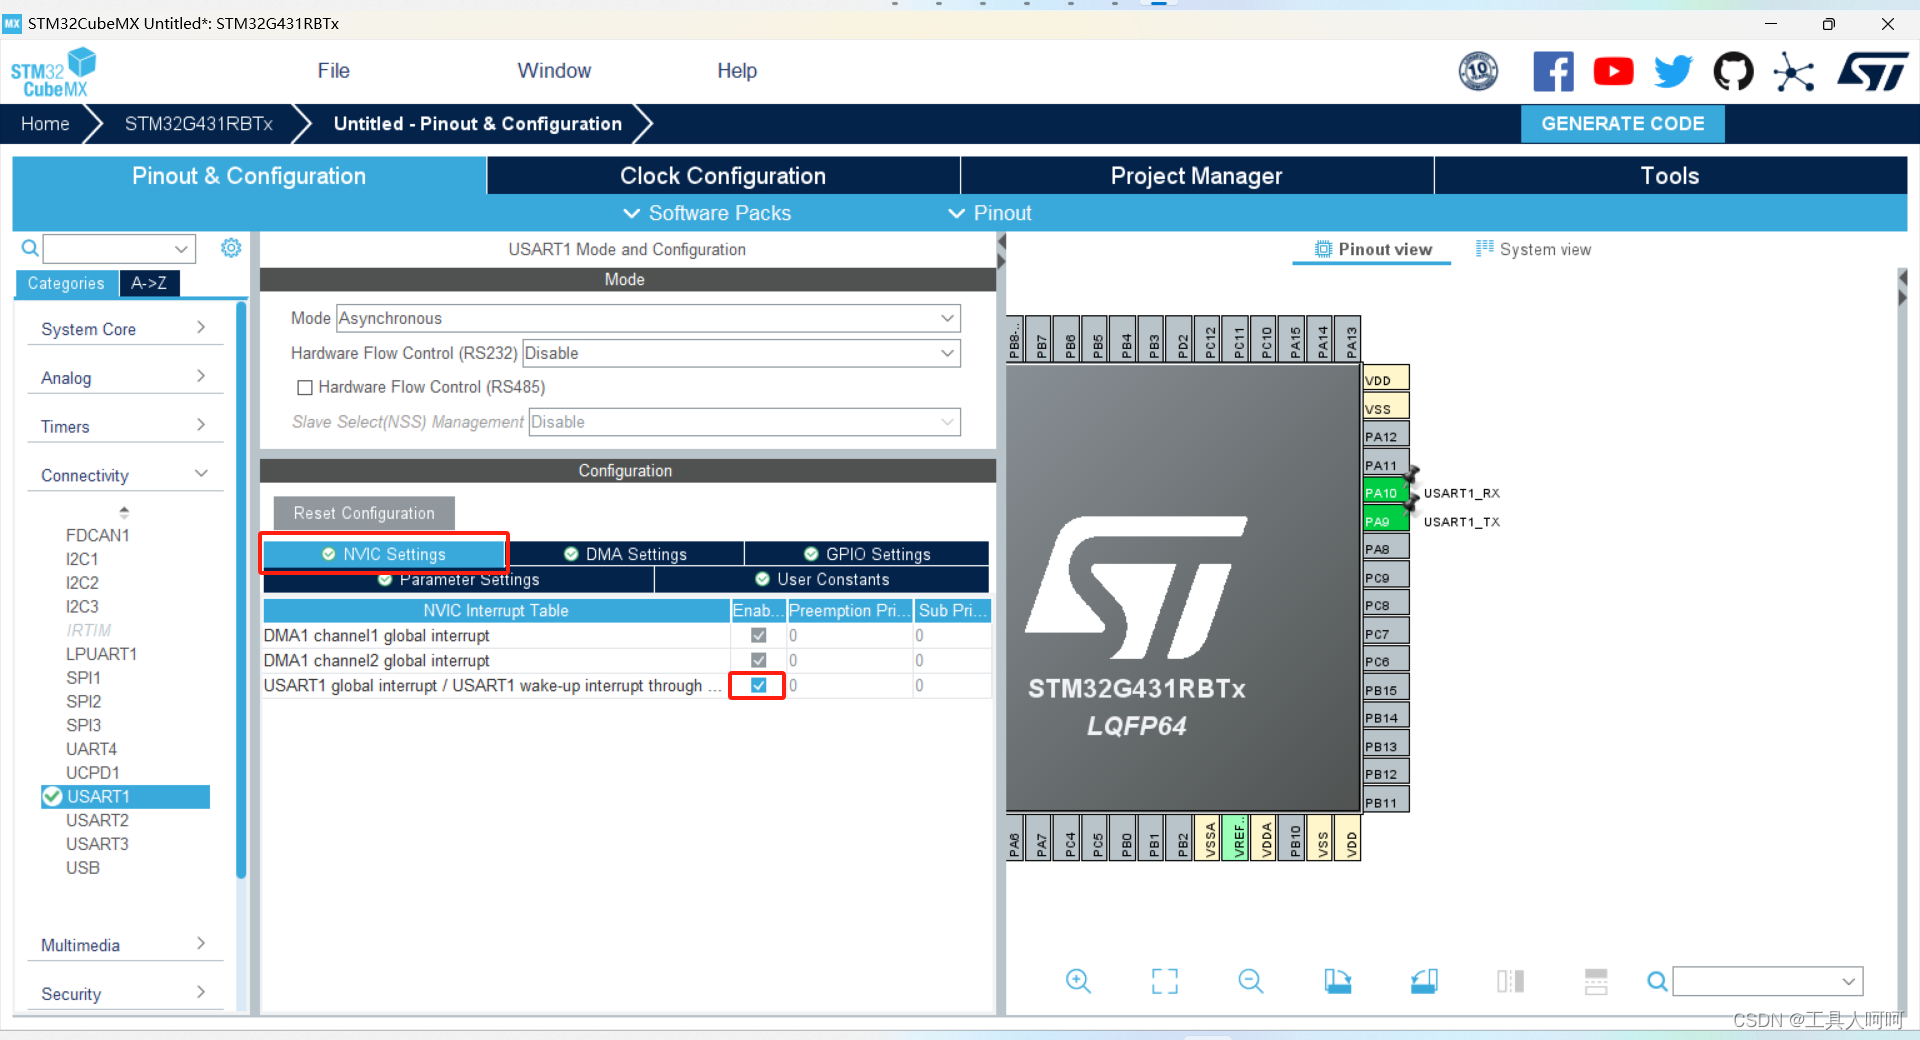The height and width of the screenshot is (1040, 1920).
Task: Open the Mode Asynchronous dropdown
Action: pos(648,318)
